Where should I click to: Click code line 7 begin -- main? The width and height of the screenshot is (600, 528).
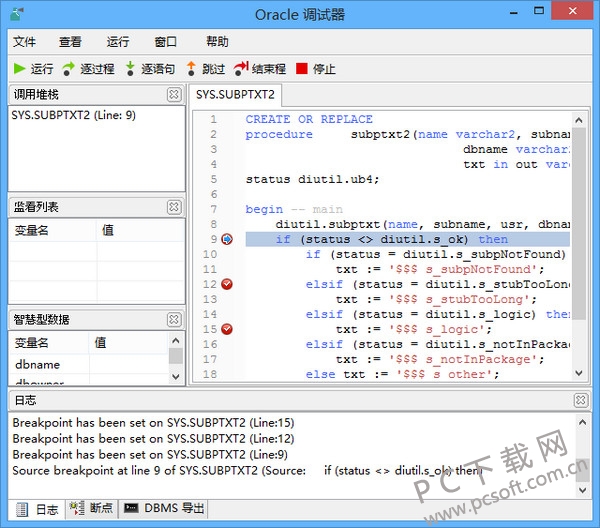coord(294,209)
